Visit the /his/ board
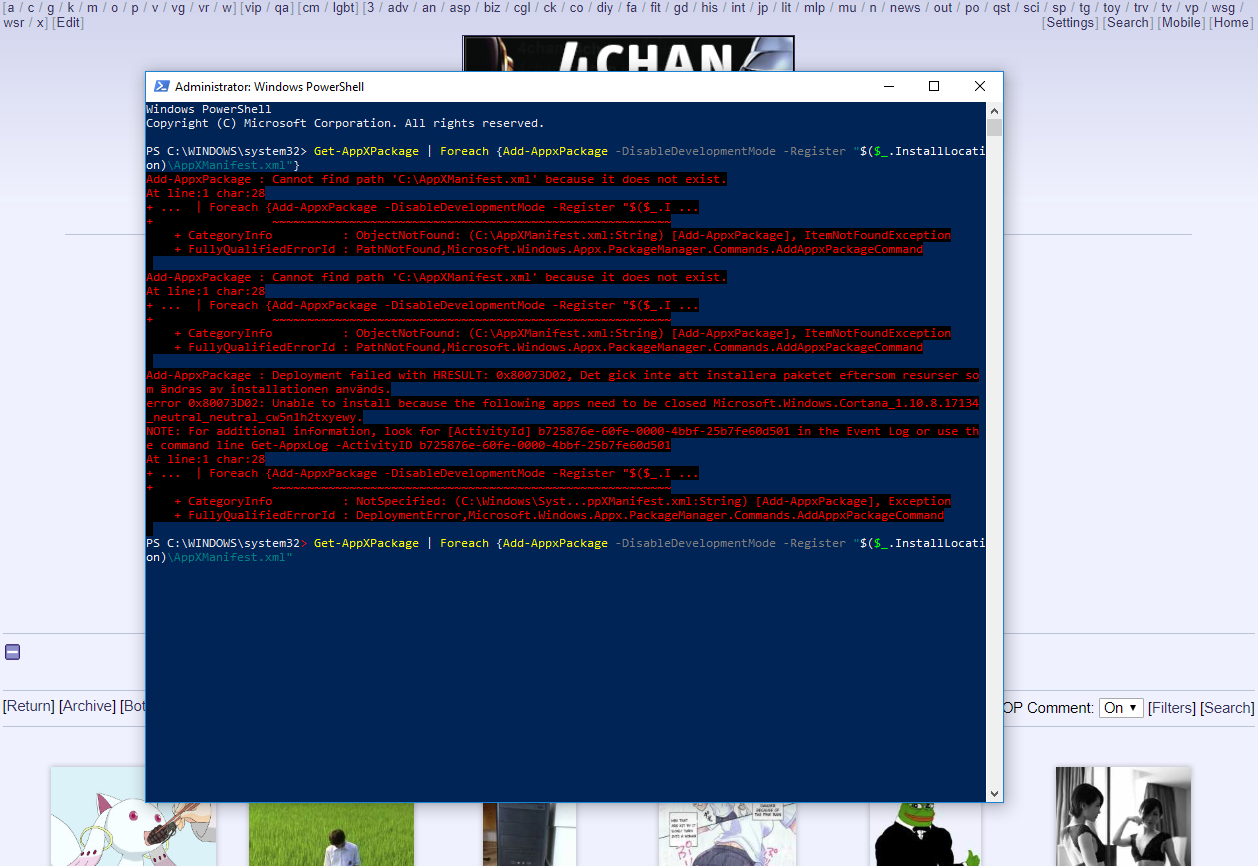 pyautogui.click(x=709, y=8)
